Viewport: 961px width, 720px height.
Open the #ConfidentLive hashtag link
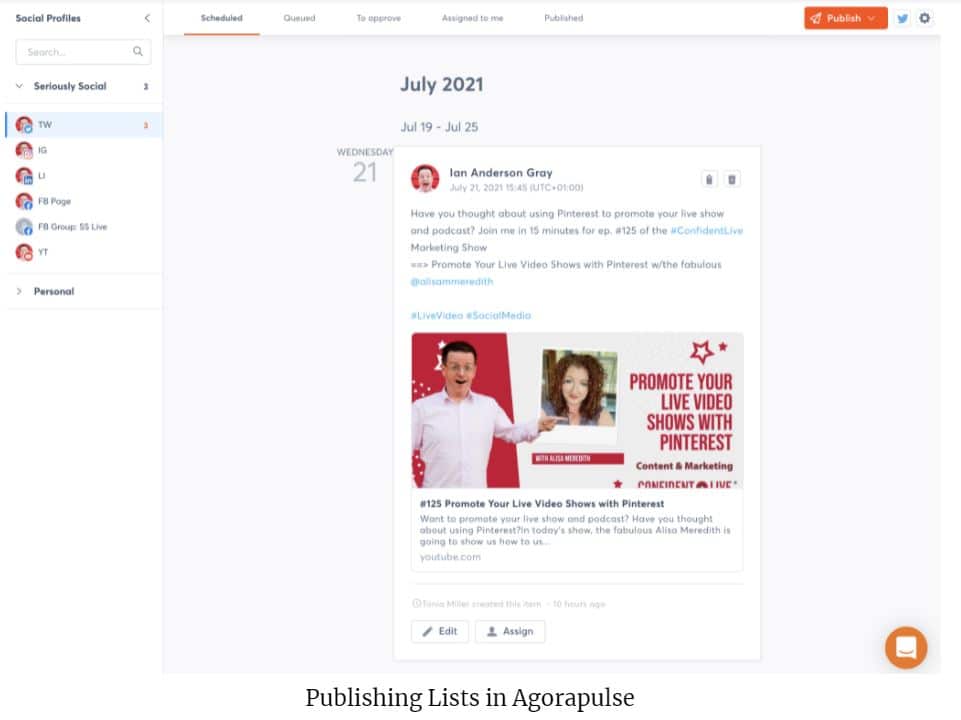[706, 230]
